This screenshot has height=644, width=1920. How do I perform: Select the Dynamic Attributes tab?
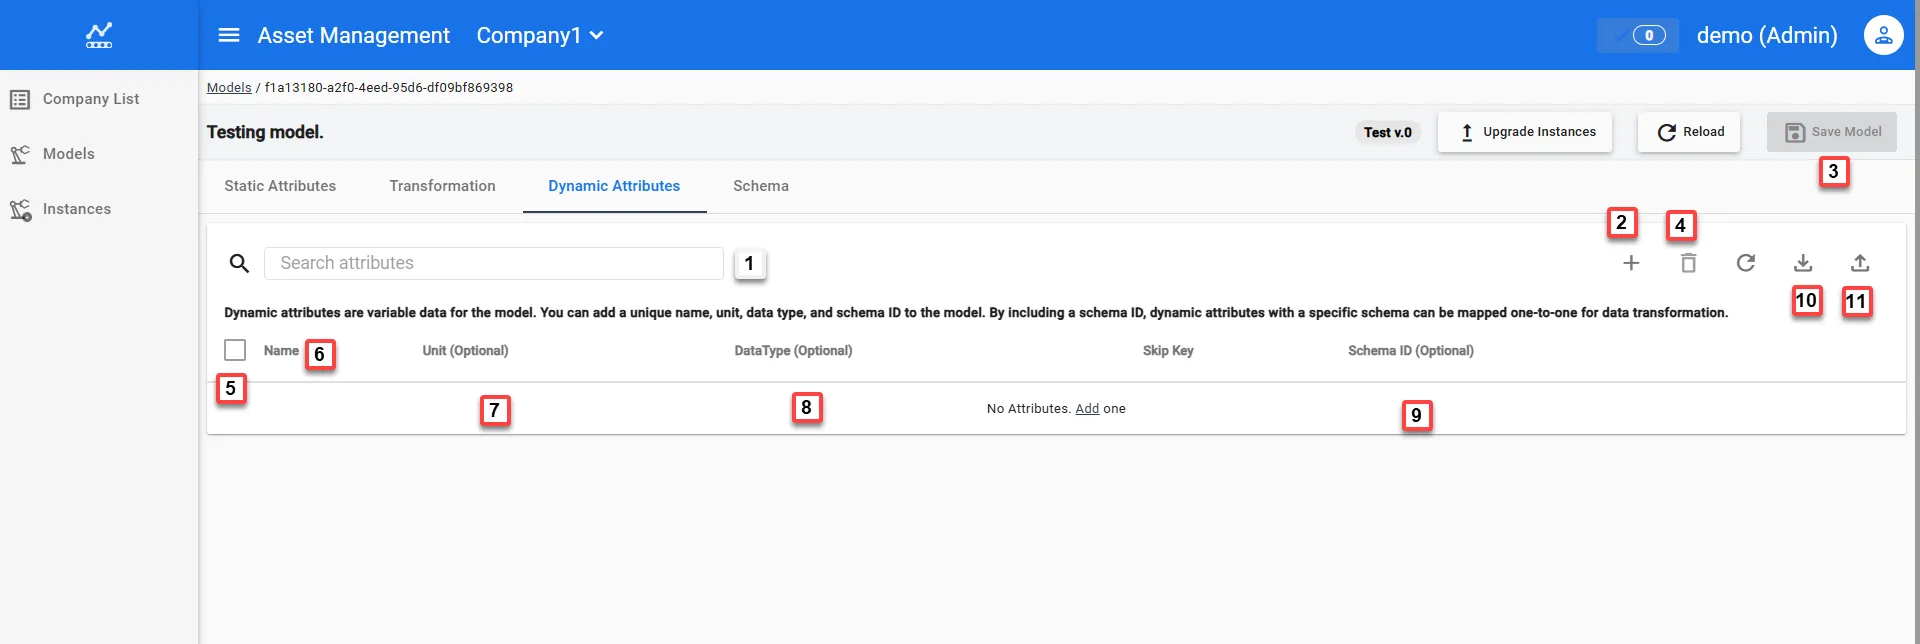(614, 186)
